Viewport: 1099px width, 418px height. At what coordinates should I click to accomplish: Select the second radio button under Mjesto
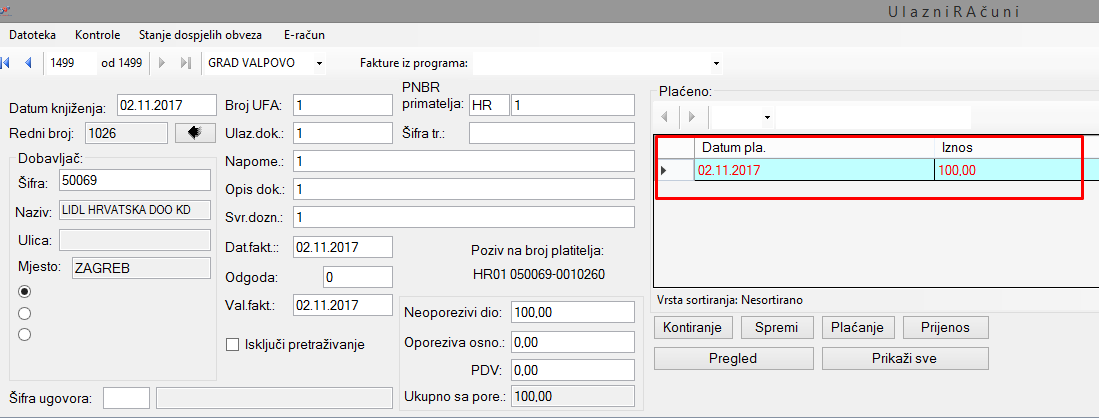[x=26, y=313]
